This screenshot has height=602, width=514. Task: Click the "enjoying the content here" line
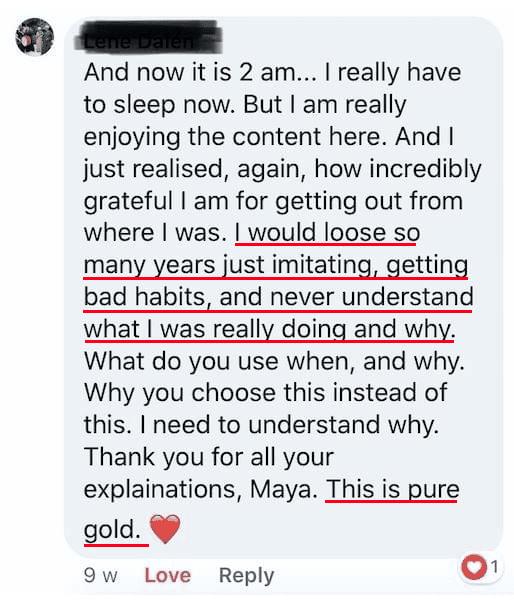269,137
